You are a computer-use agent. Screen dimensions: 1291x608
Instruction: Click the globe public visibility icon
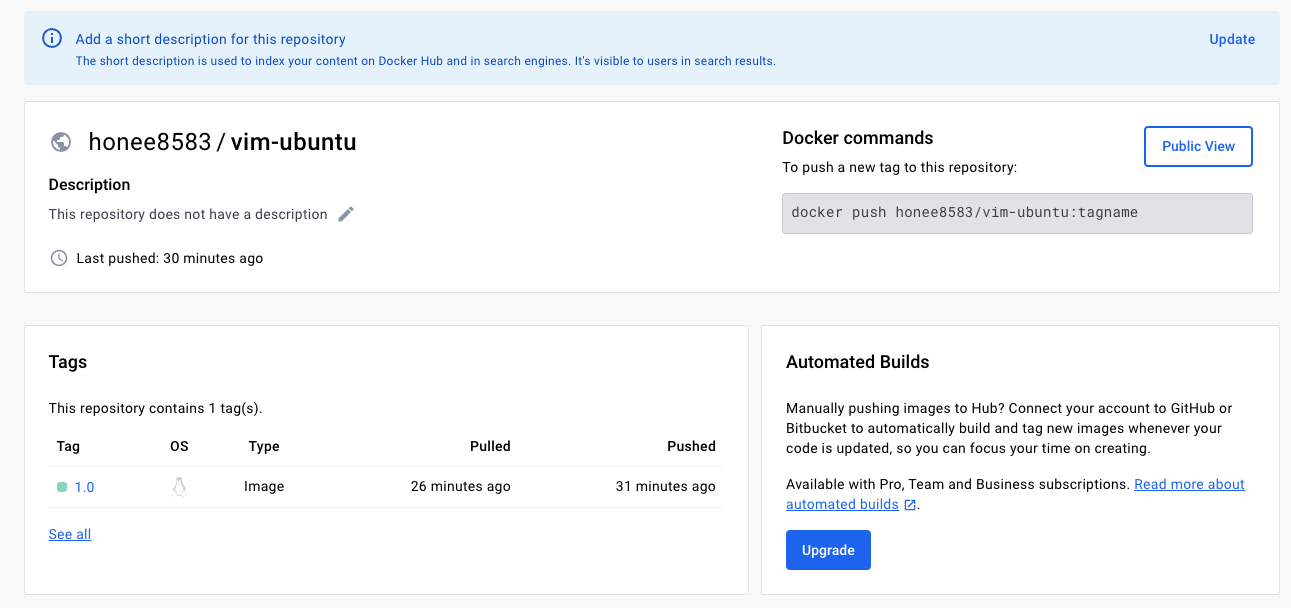(x=61, y=142)
